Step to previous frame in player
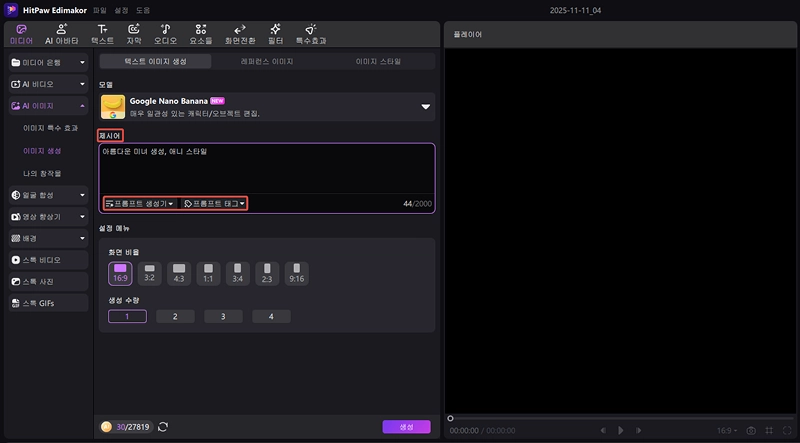800x443 pixels. 603,431
